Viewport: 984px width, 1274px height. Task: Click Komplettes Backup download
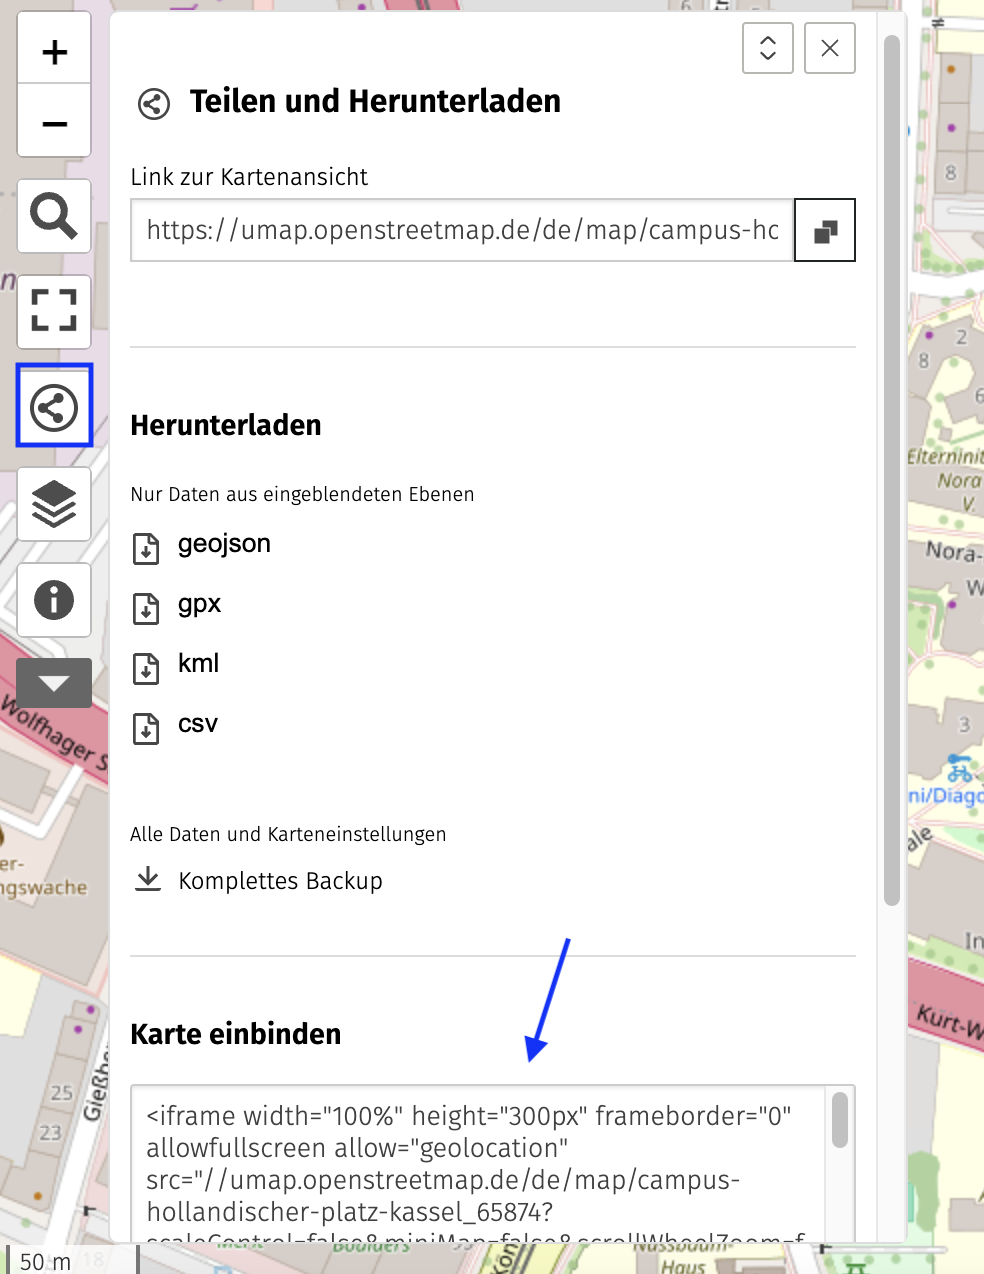tap(279, 881)
